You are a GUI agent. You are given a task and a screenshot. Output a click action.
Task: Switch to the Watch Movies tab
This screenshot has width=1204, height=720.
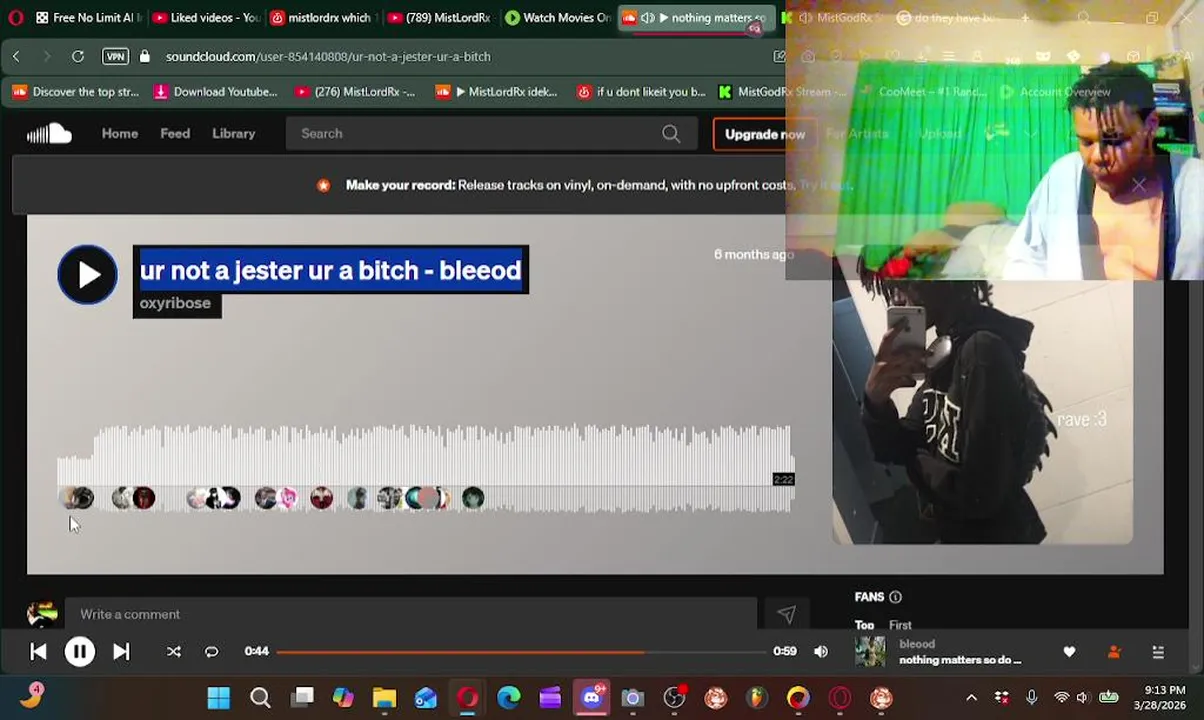point(557,18)
